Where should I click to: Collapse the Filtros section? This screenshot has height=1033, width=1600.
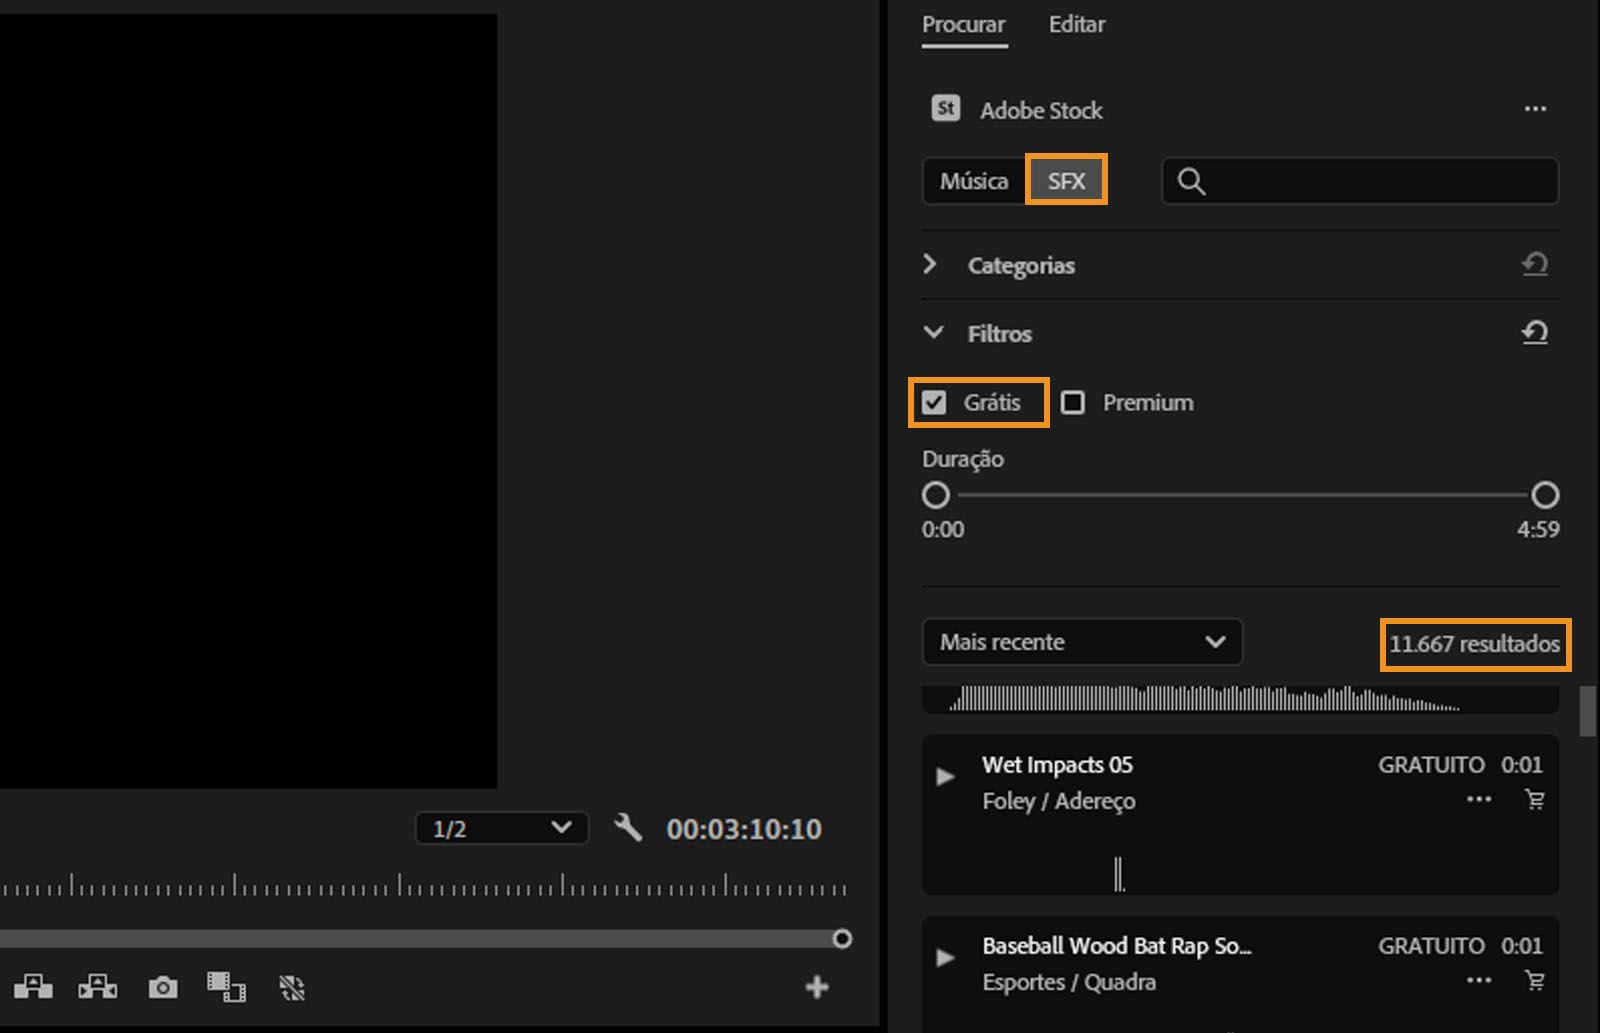click(934, 333)
